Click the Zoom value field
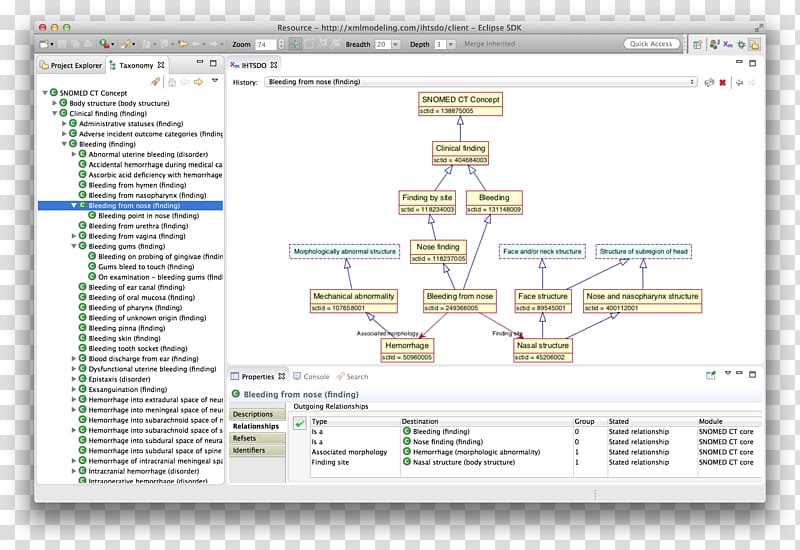Image resolution: width=800 pixels, height=550 pixels. point(266,44)
